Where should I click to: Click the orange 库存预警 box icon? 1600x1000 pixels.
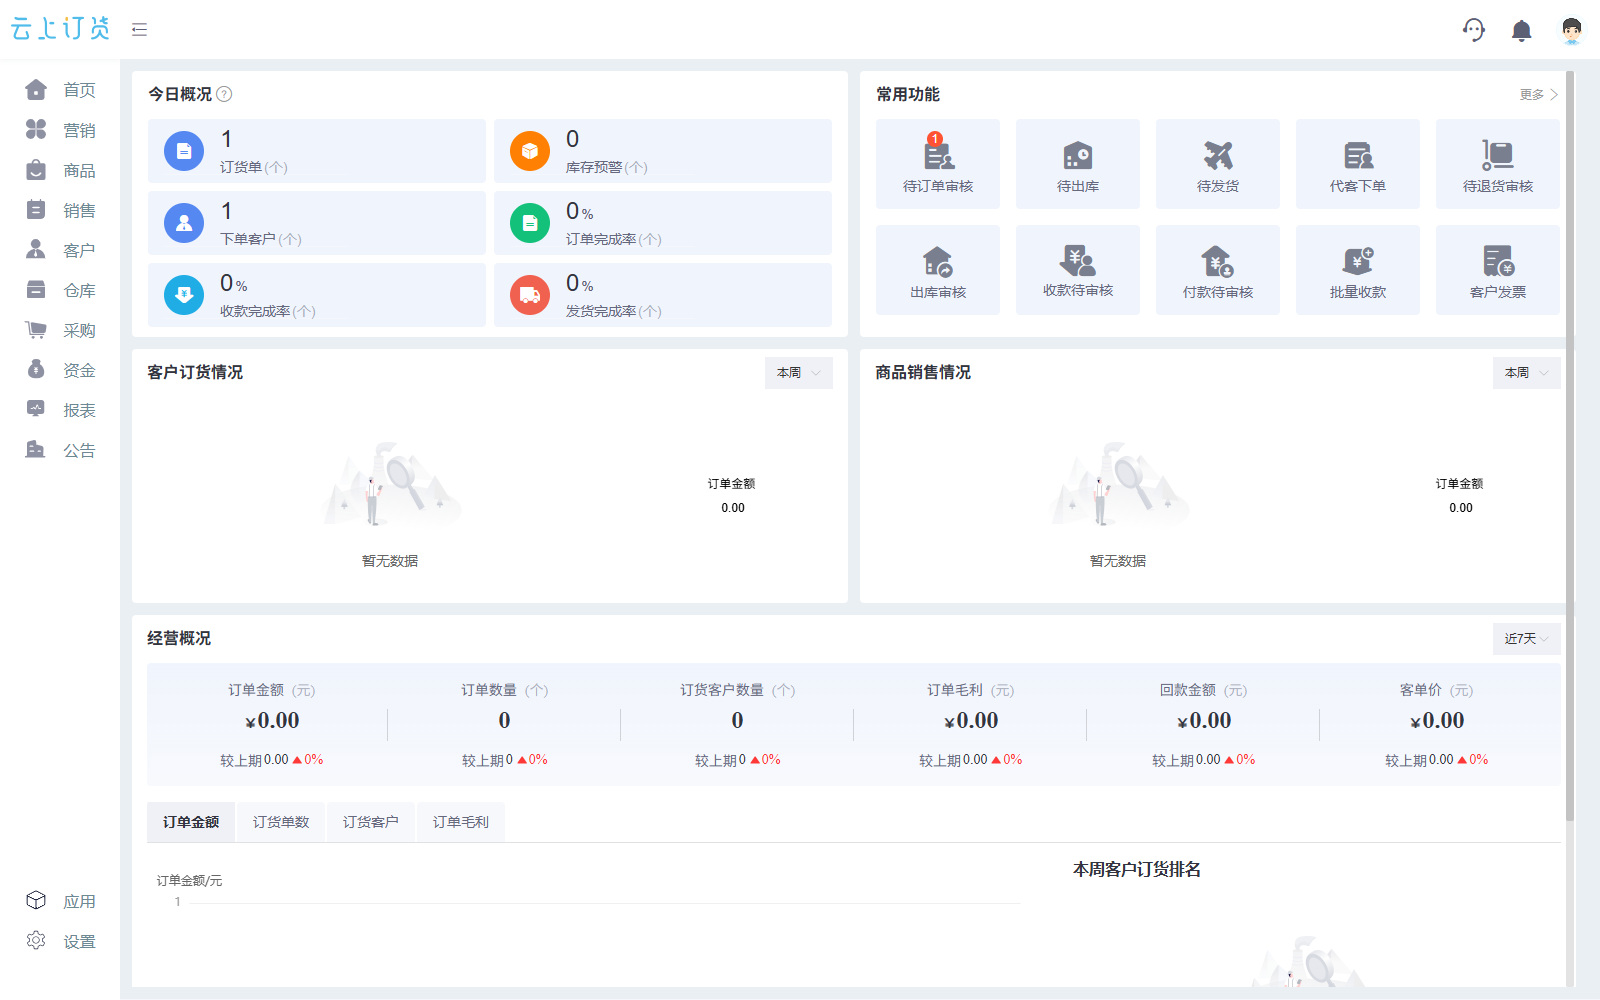click(x=530, y=151)
